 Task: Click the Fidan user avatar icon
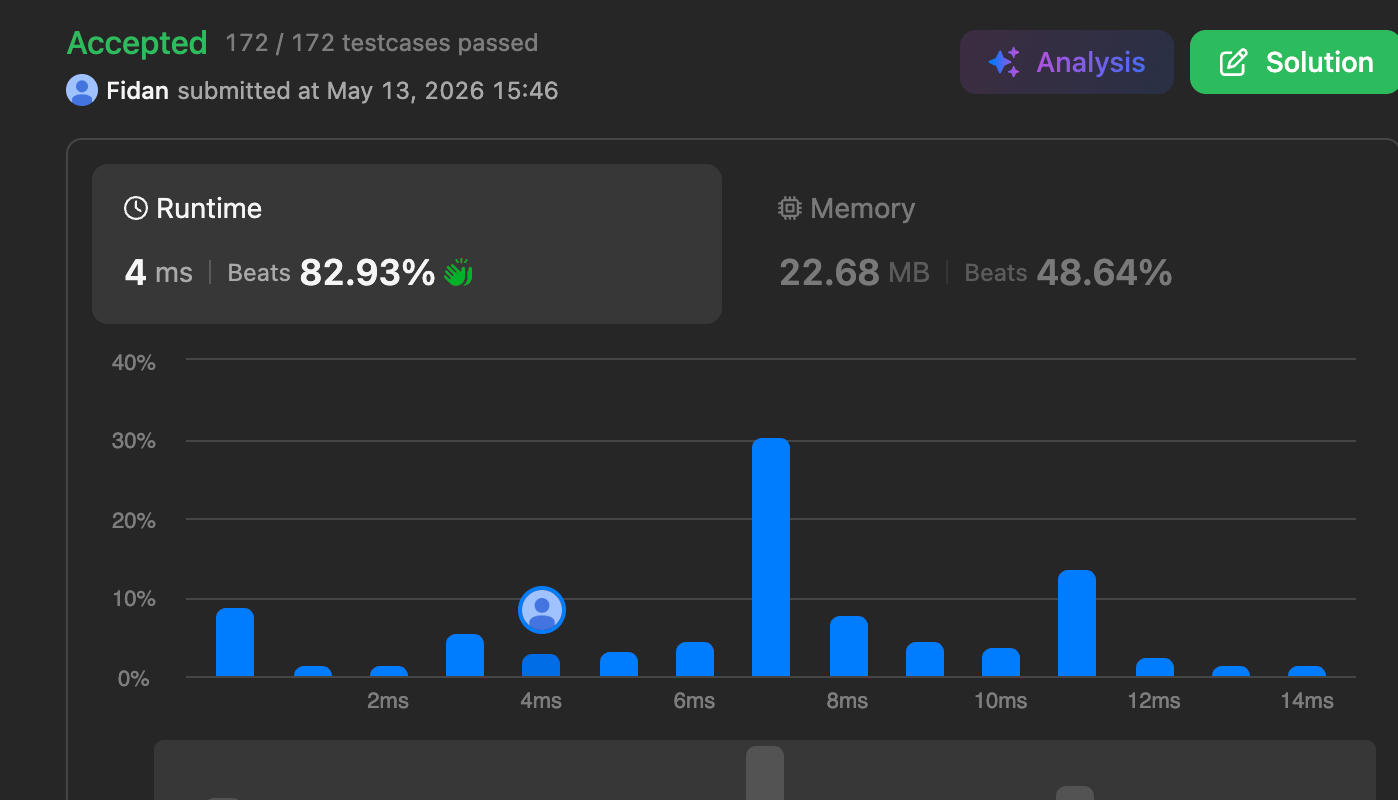[x=82, y=90]
